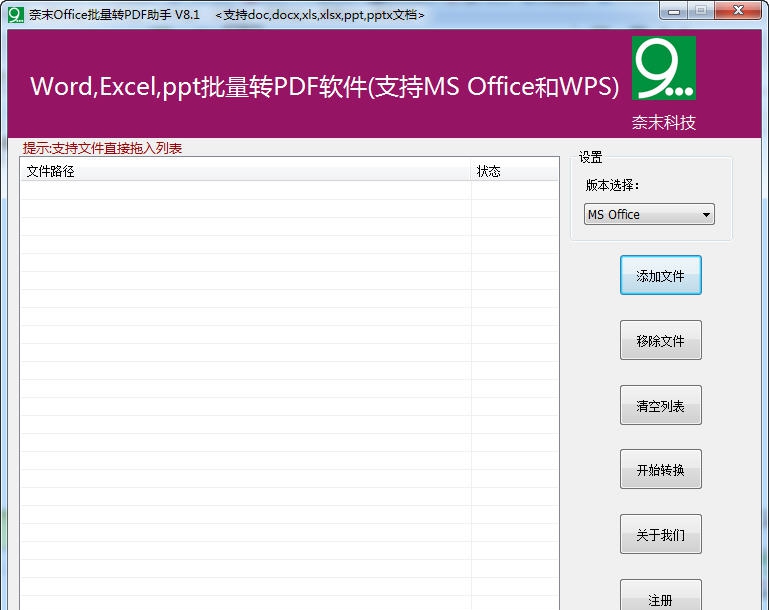The height and width of the screenshot is (610, 769).
Task: Close the 奈末Office window
Action: click(738, 11)
